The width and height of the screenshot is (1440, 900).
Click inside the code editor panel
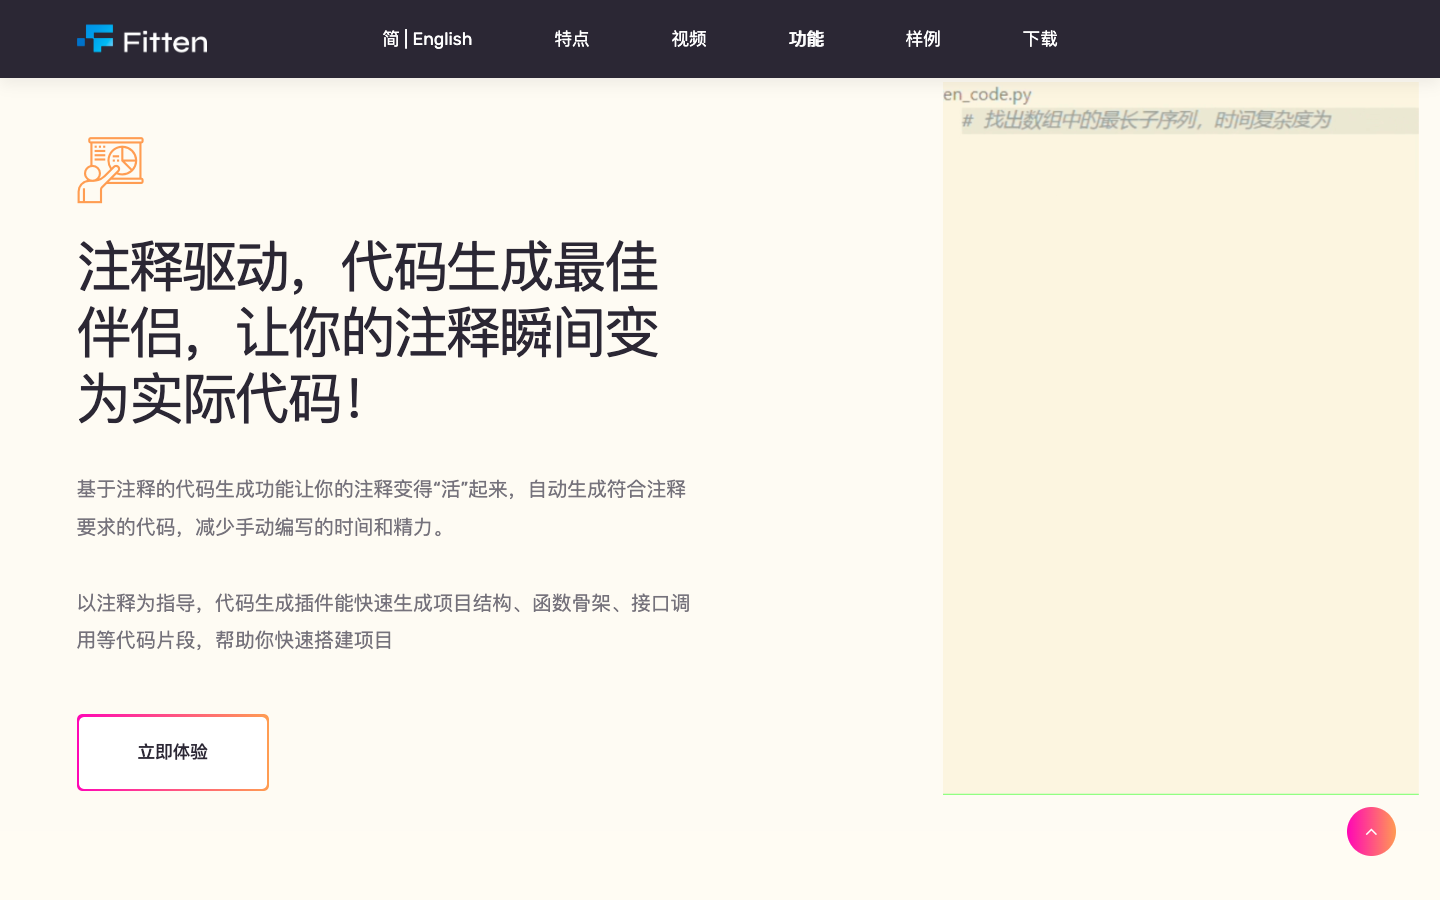(x=1180, y=450)
